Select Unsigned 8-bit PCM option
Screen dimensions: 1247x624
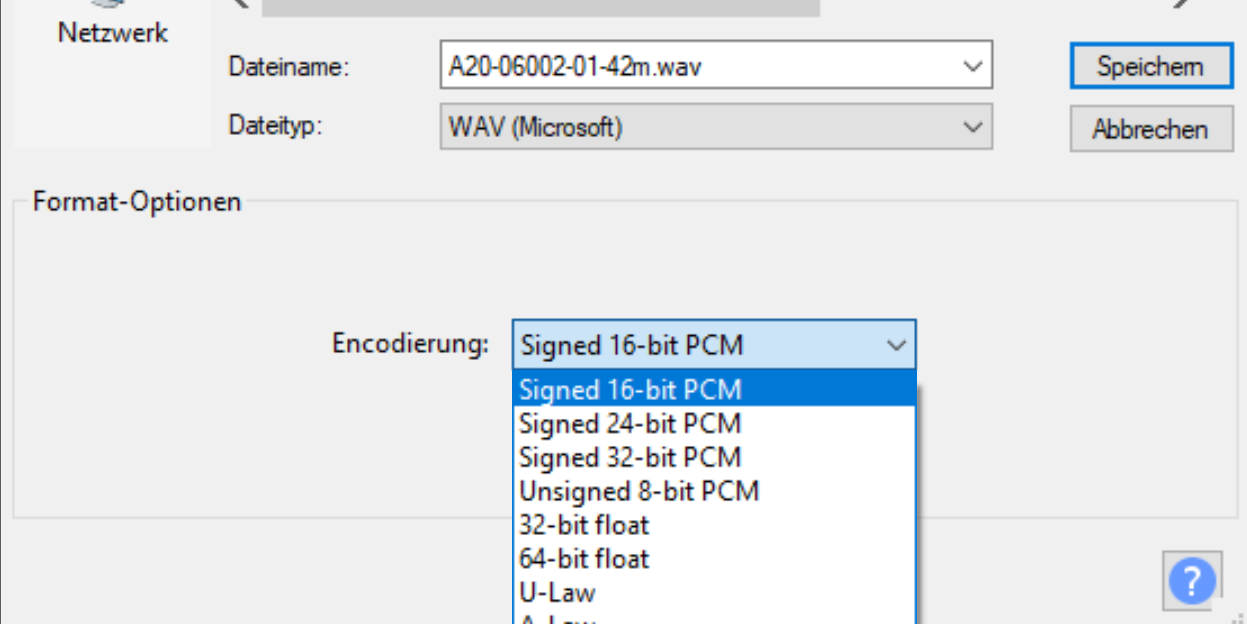(x=714, y=491)
